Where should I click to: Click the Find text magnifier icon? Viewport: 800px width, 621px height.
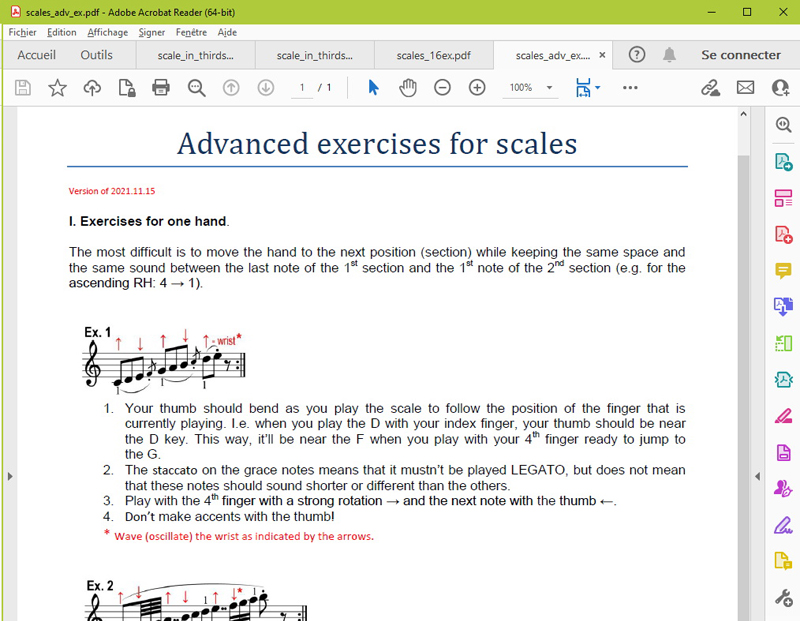(196, 88)
